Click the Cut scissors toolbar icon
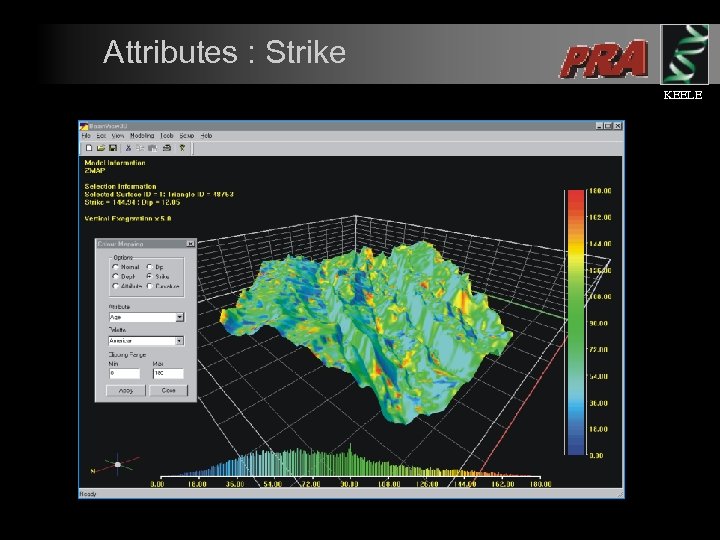 pos(129,148)
